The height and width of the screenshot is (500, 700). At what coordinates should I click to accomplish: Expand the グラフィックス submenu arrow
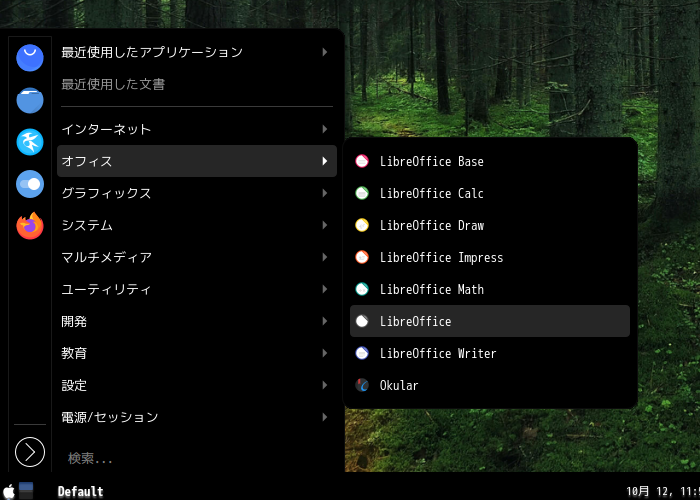pos(325,193)
